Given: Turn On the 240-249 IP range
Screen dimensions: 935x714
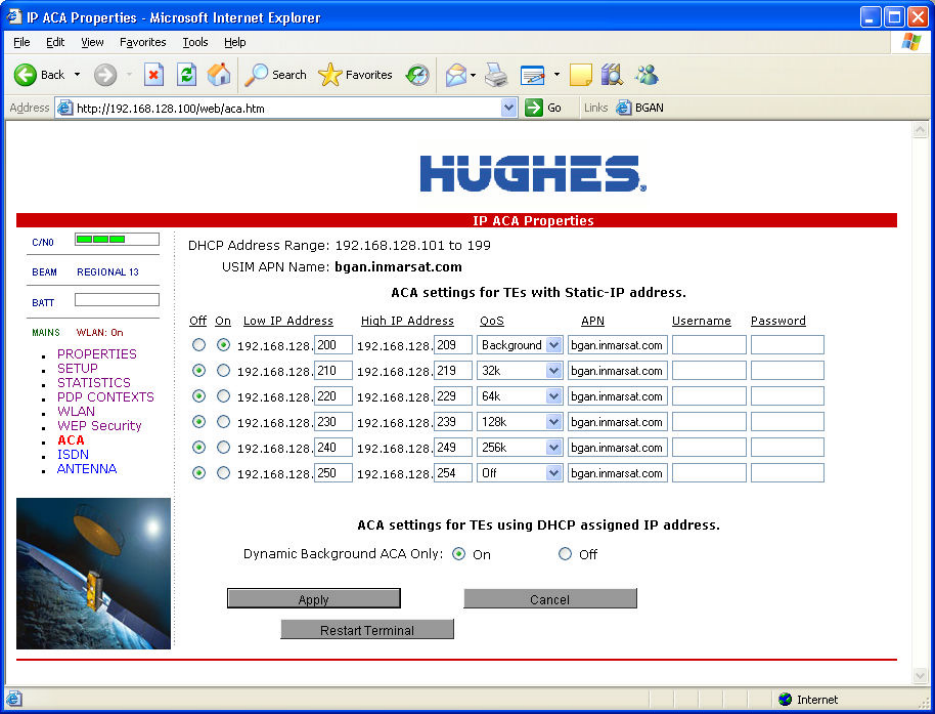Looking at the screenshot, I should pos(223,447).
